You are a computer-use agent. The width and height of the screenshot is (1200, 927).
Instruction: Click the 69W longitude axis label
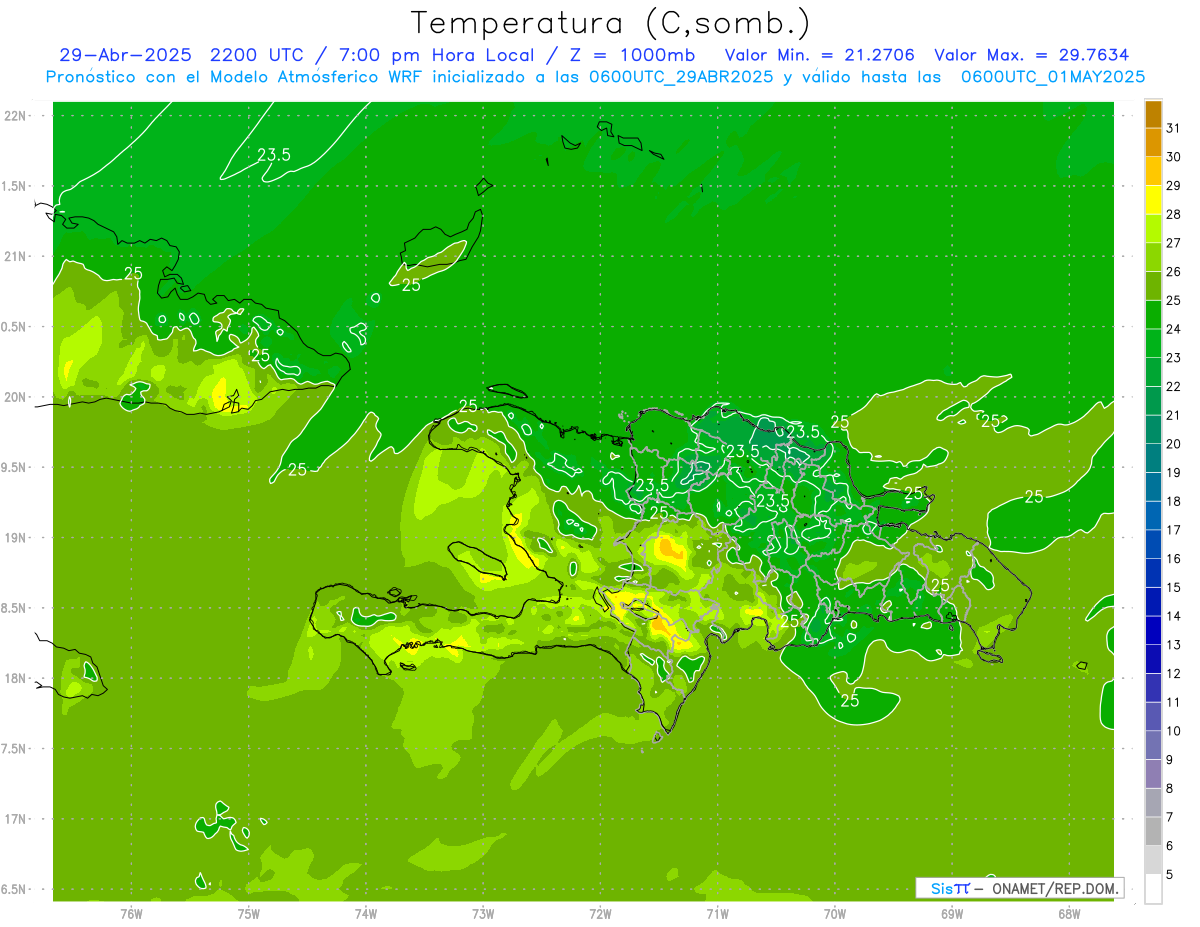pos(952,914)
